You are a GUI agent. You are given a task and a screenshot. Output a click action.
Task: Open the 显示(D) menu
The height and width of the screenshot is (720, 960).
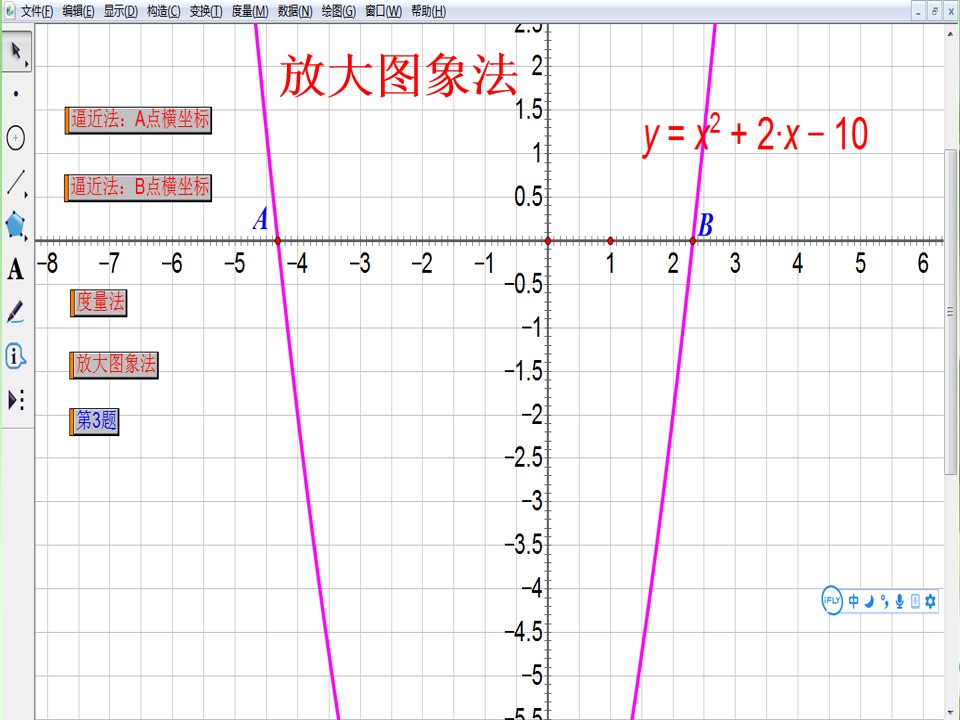tap(121, 11)
